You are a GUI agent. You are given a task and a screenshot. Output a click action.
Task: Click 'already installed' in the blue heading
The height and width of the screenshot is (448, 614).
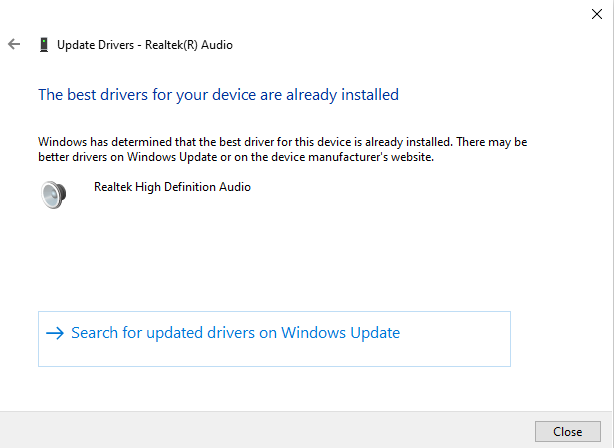point(341,95)
